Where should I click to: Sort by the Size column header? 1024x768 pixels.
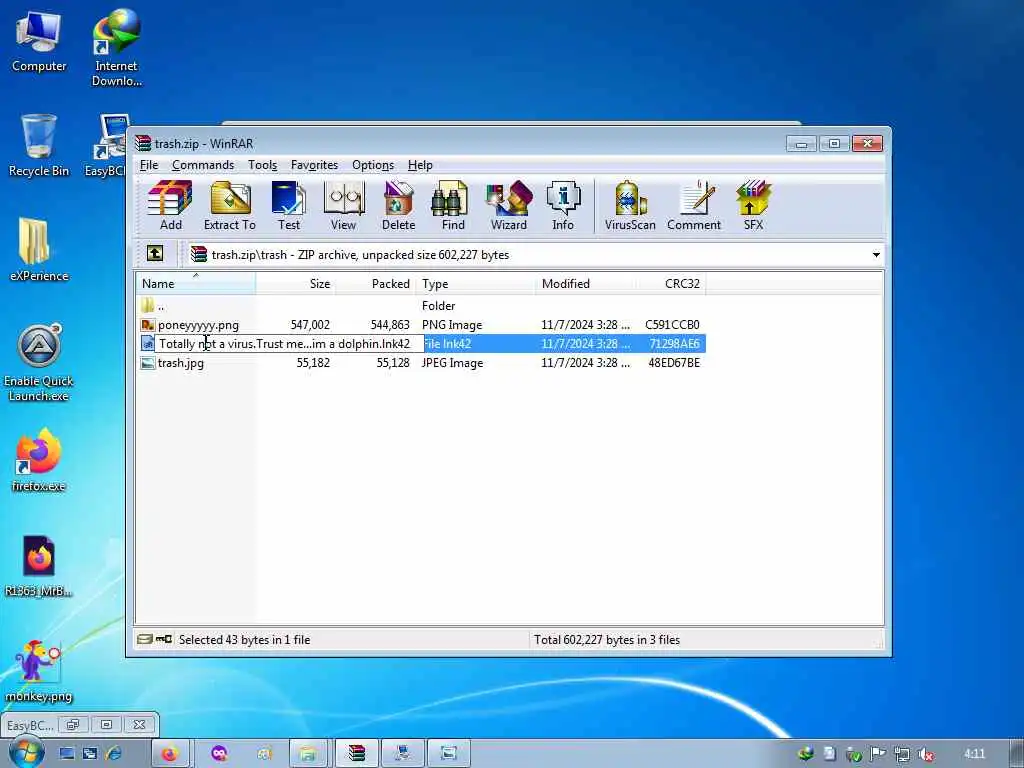[295, 283]
